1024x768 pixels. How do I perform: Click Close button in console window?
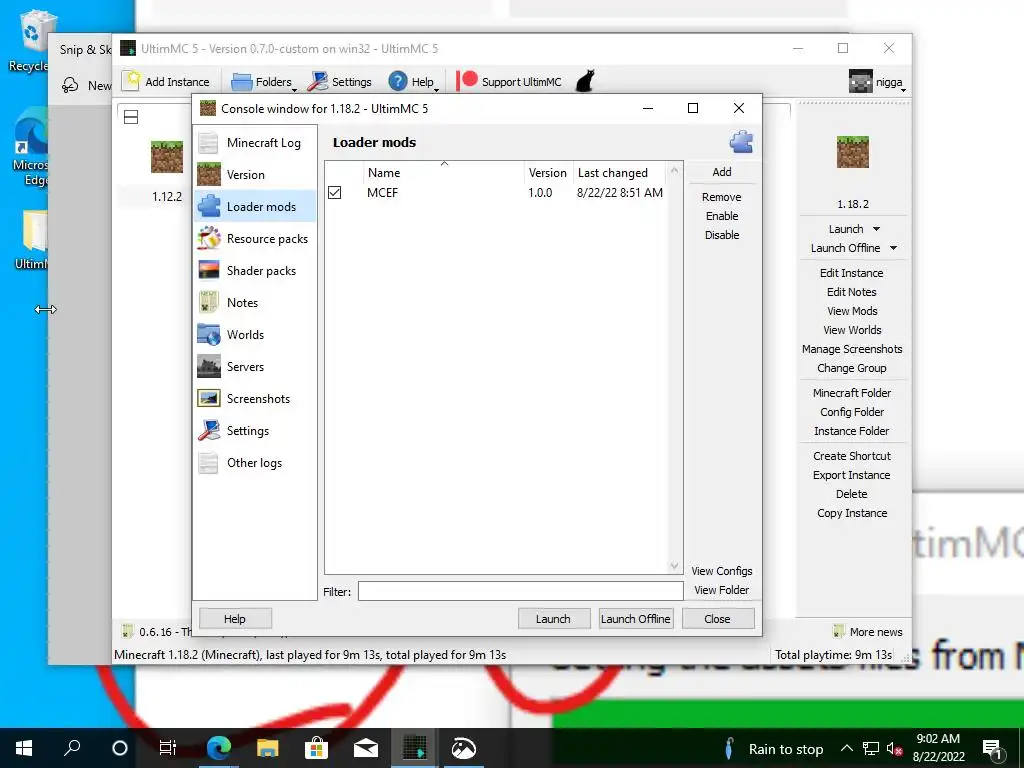click(717, 618)
